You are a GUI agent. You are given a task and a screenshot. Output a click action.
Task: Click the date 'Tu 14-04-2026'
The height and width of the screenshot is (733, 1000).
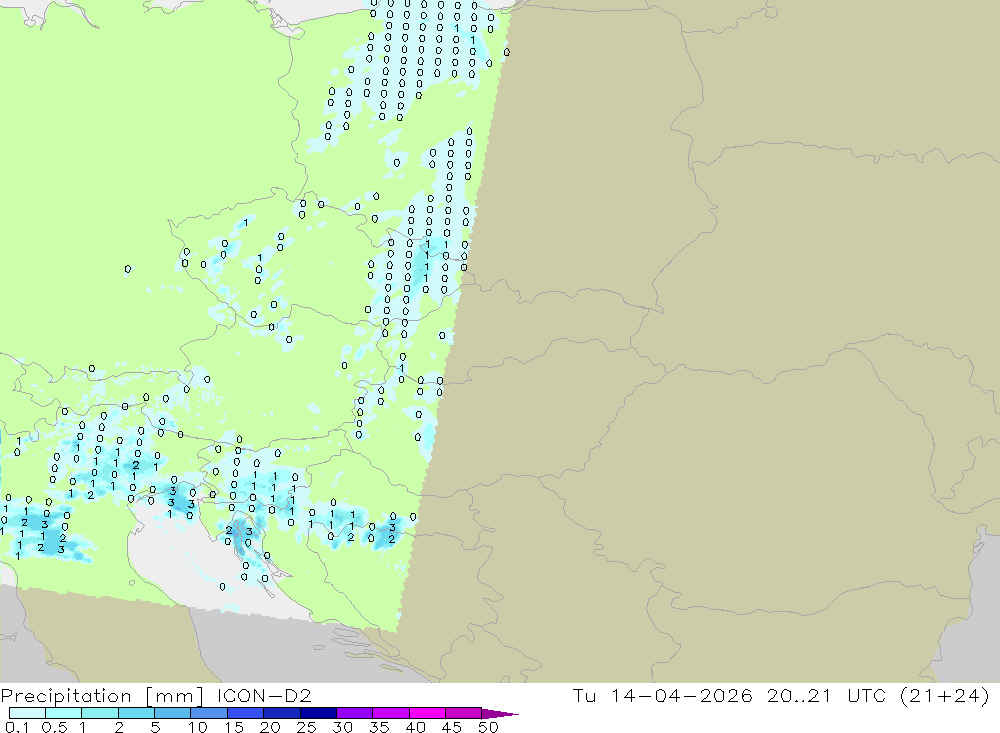click(663, 695)
